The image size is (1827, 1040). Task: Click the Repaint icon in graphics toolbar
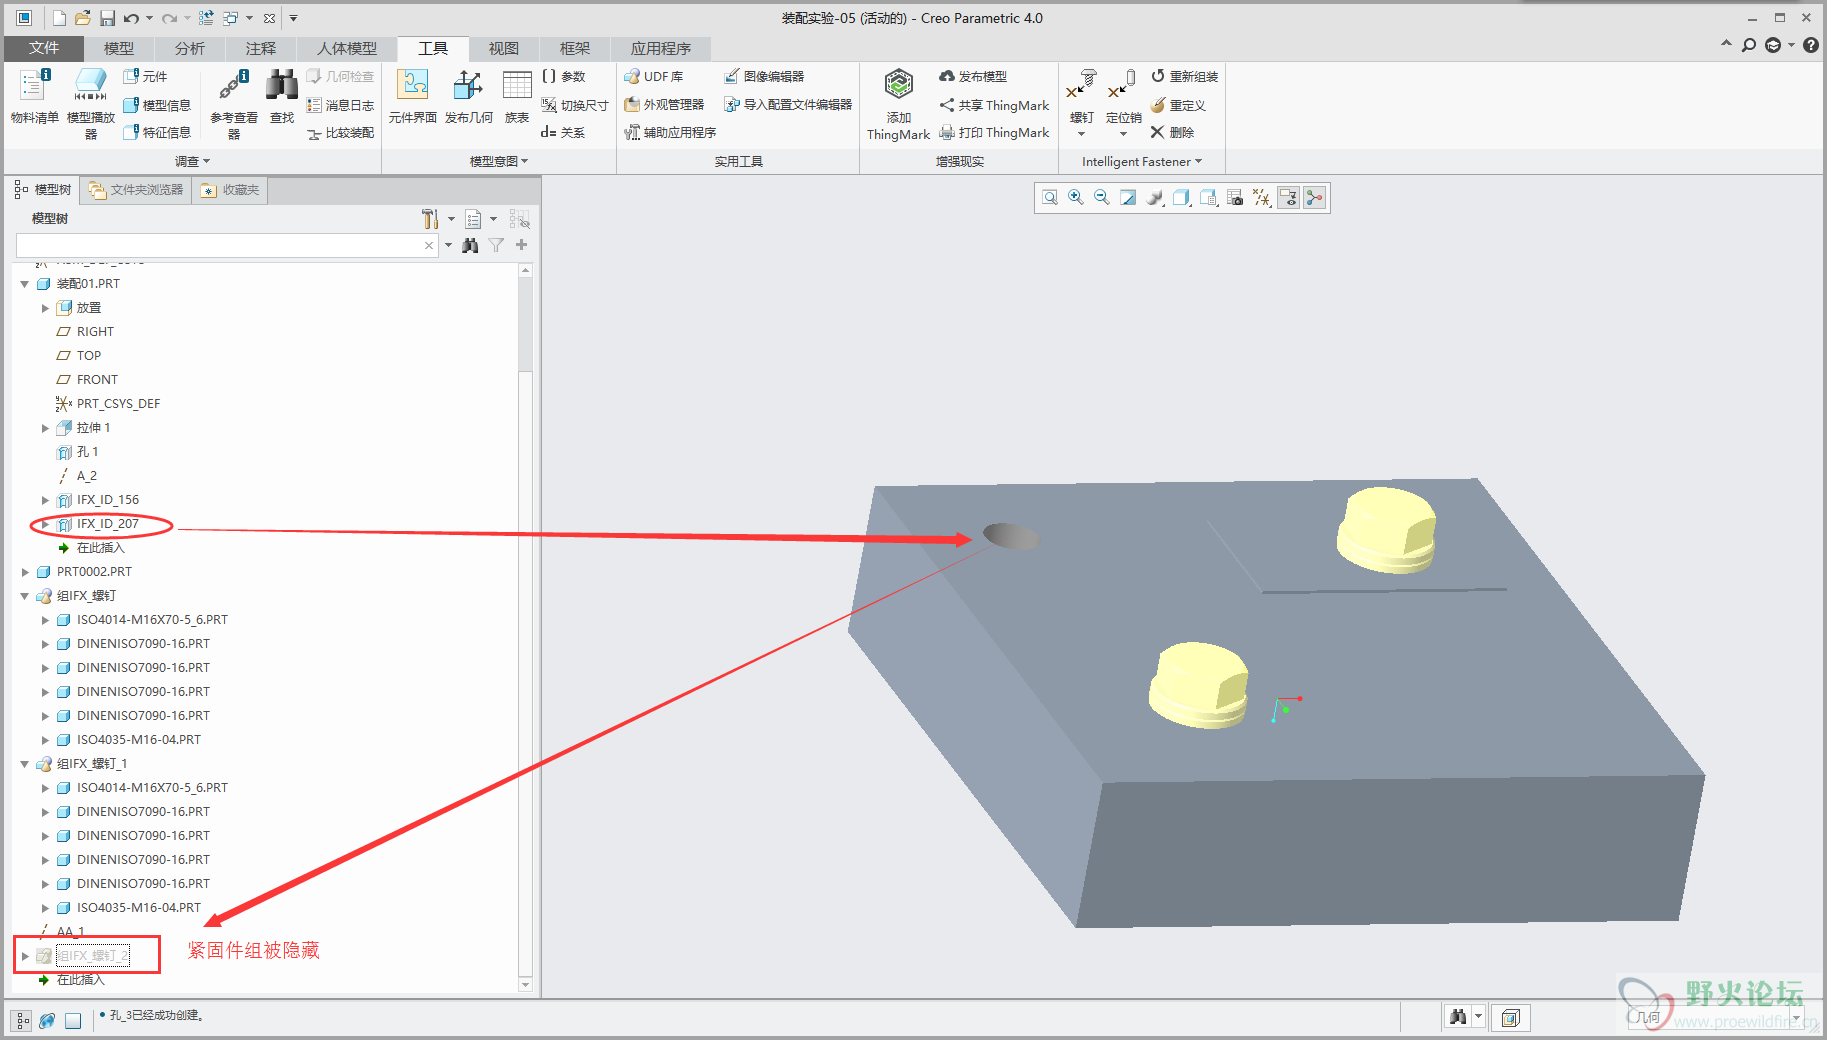pyautogui.click(x=1128, y=198)
